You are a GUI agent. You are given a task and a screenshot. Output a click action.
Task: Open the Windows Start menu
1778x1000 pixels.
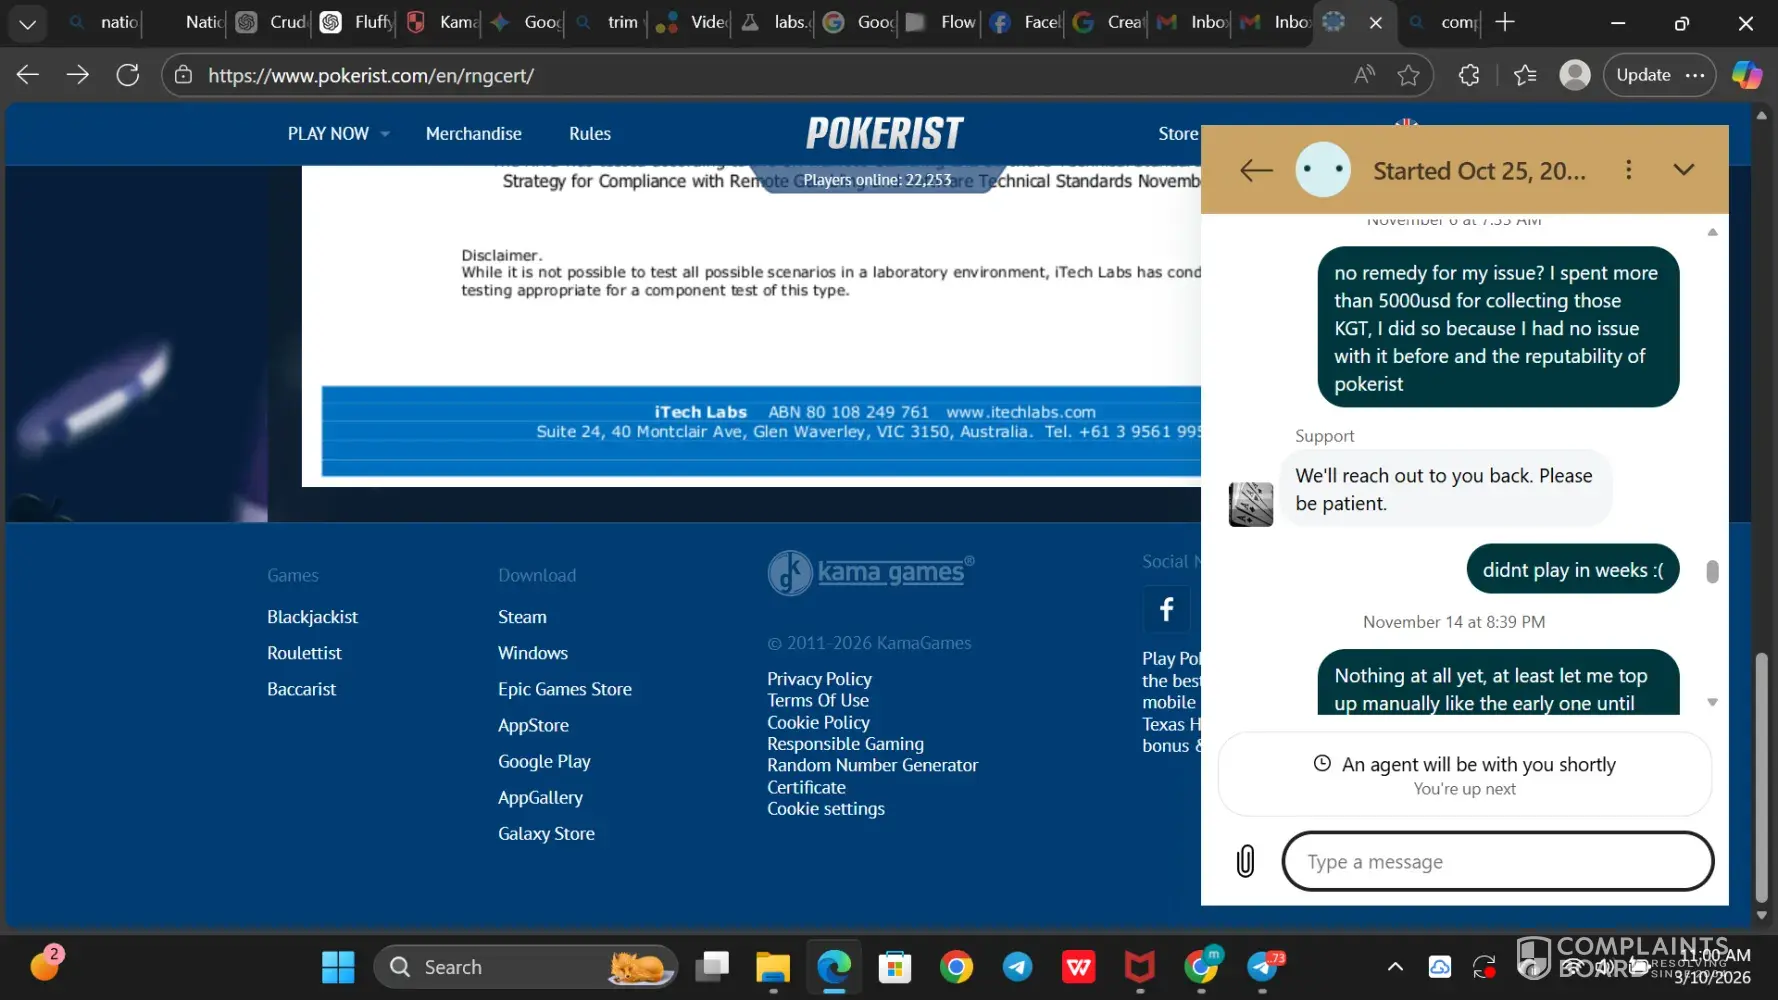click(338, 967)
